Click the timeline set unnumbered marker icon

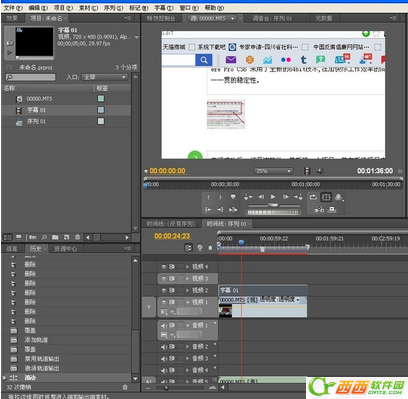210,248
